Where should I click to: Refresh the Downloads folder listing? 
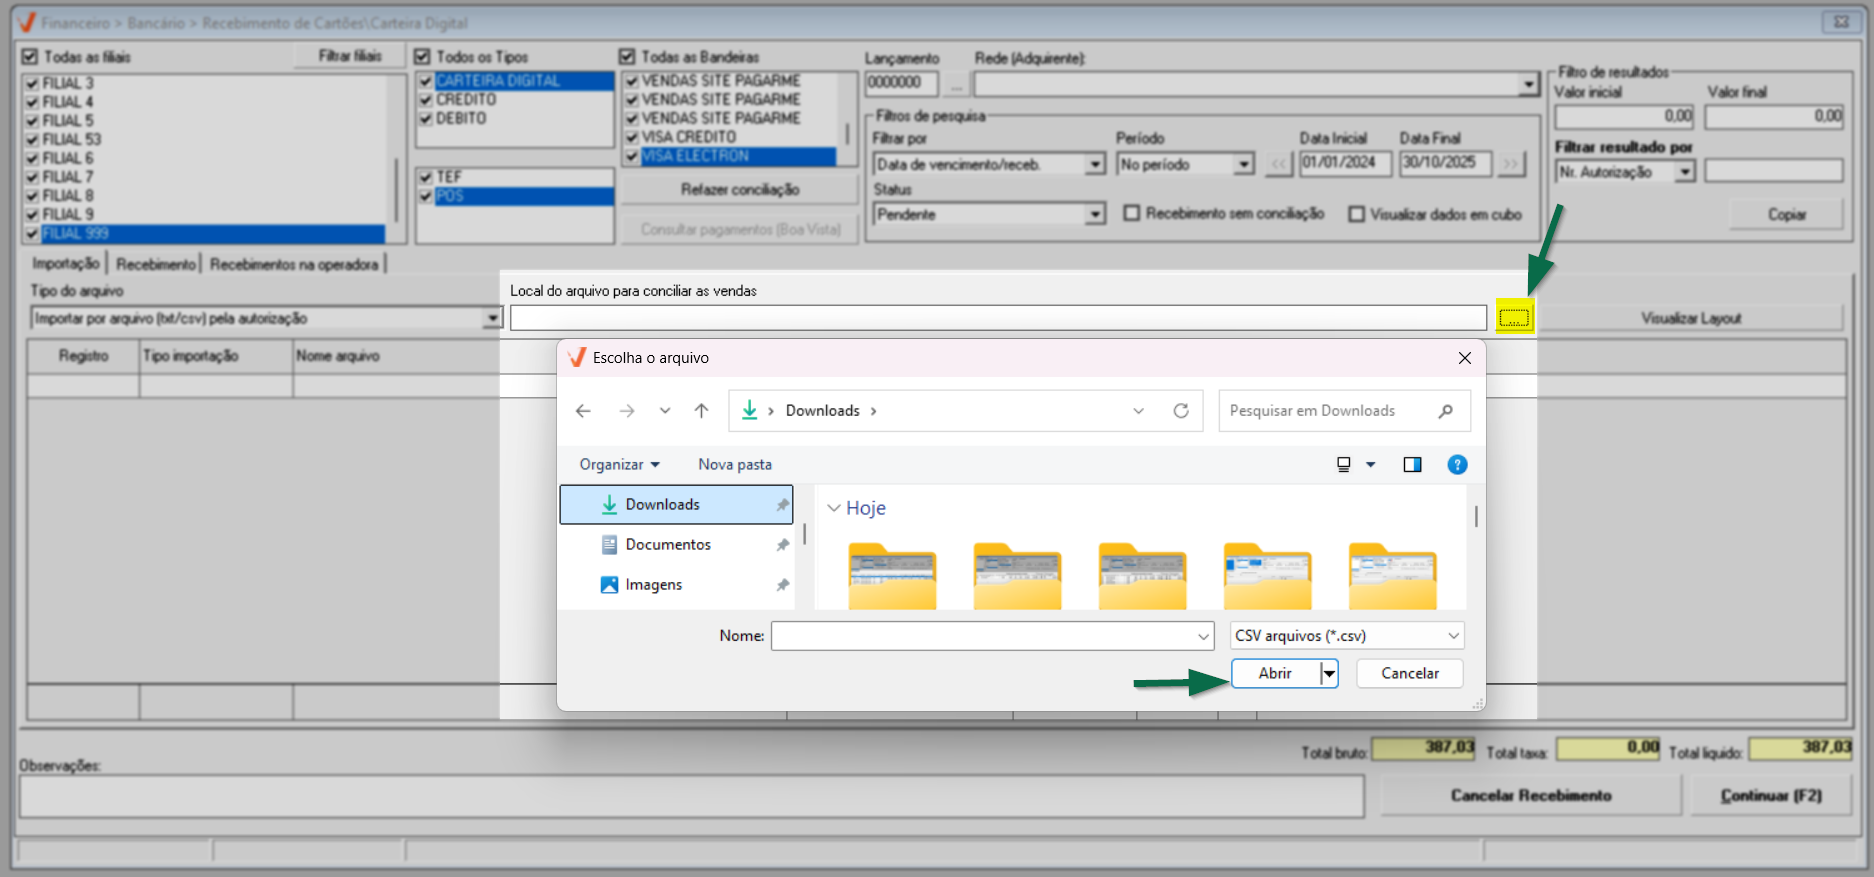[1180, 411]
